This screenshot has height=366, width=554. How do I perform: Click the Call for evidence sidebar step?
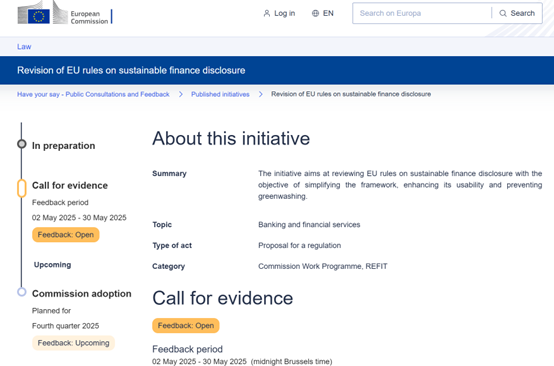[x=70, y=185]
